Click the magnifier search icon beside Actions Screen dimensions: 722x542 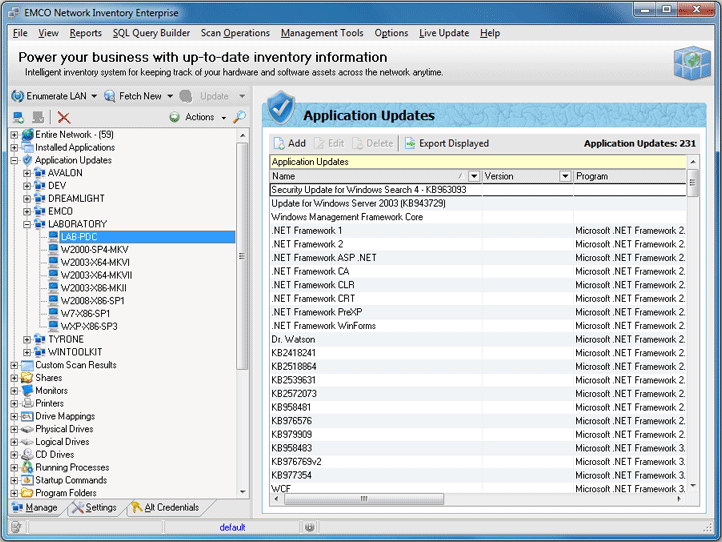click(x=239, y=117)
